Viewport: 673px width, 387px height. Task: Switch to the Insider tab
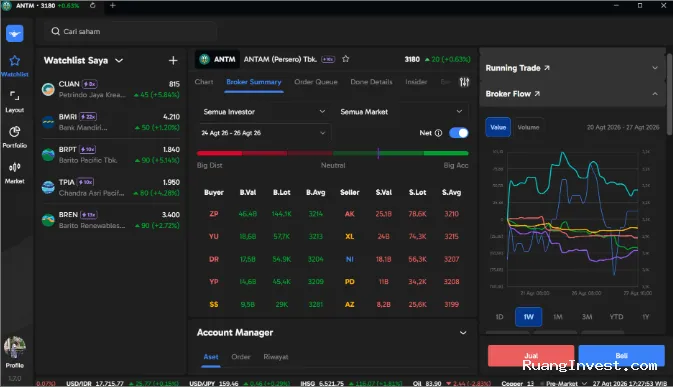click(416, 82)
